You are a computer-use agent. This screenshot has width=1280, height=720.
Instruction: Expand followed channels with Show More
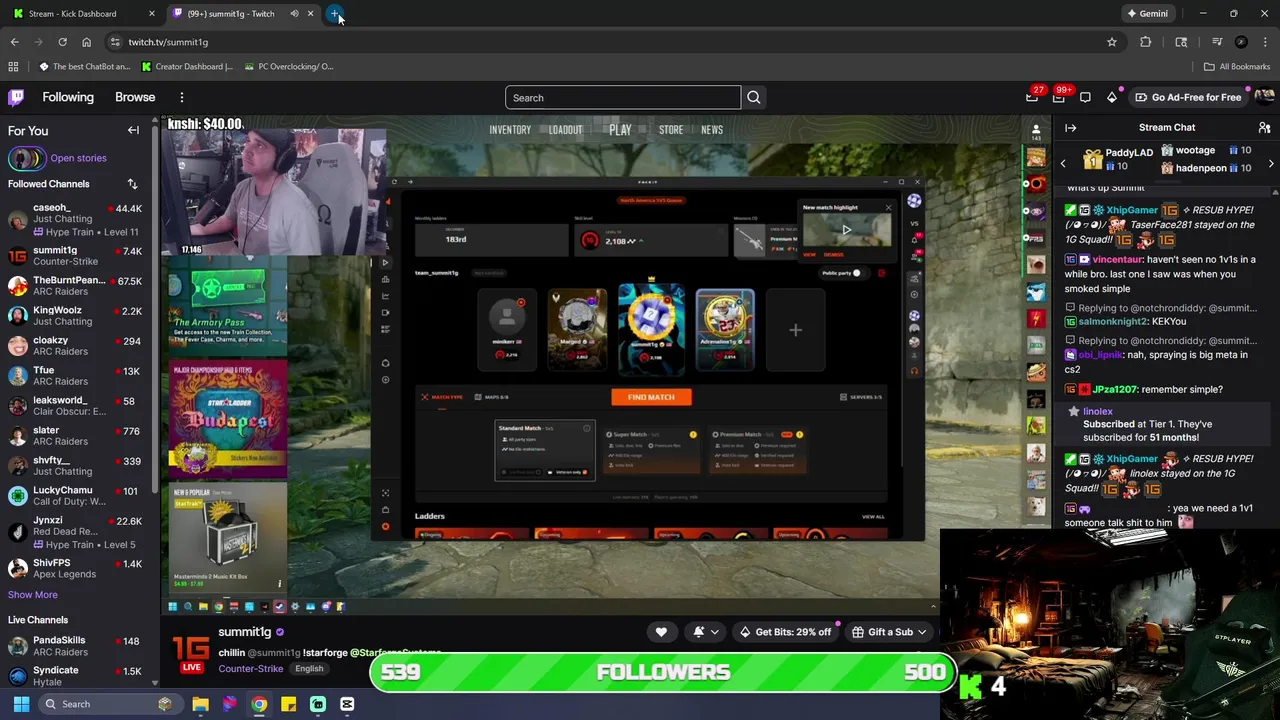pyautogui.click(x=33, y=595)
